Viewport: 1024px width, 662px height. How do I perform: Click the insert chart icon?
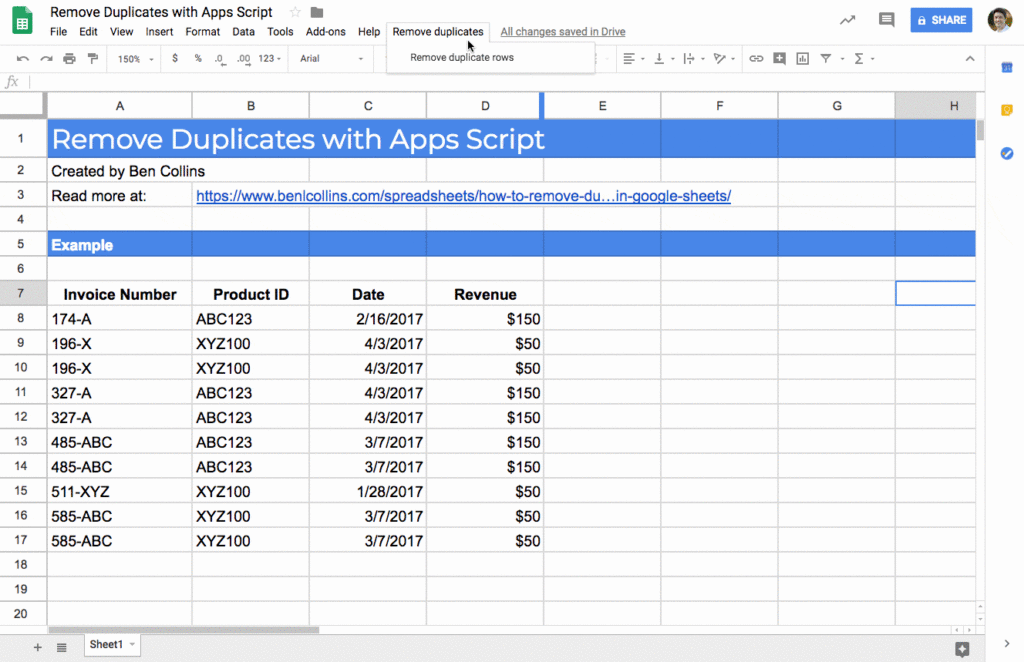(802, 59)
